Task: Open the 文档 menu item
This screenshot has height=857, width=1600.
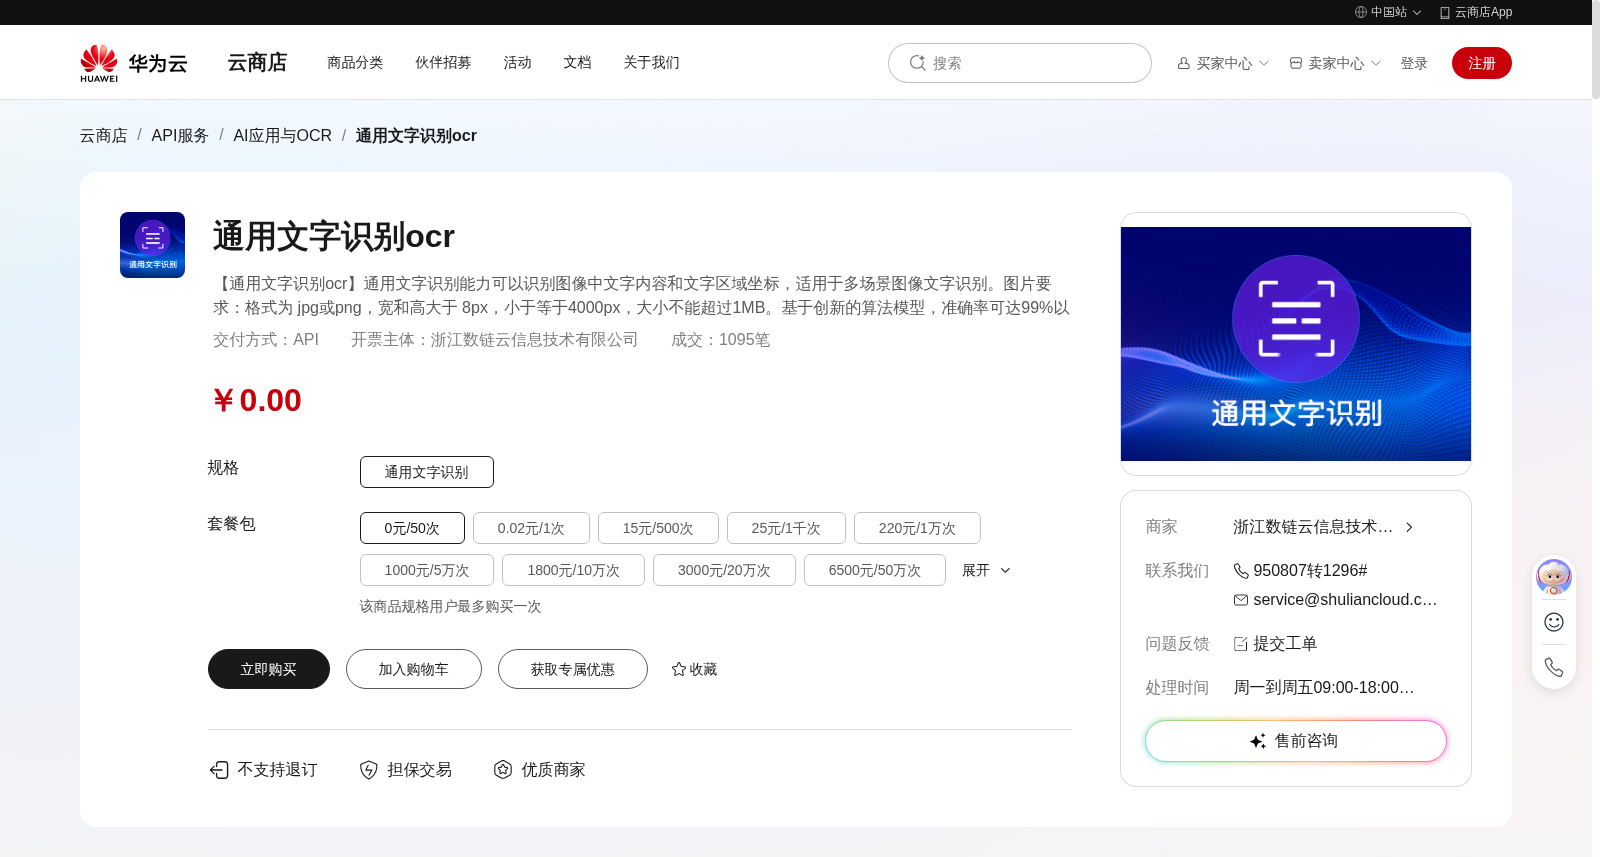Action: [x=577, y=62]
